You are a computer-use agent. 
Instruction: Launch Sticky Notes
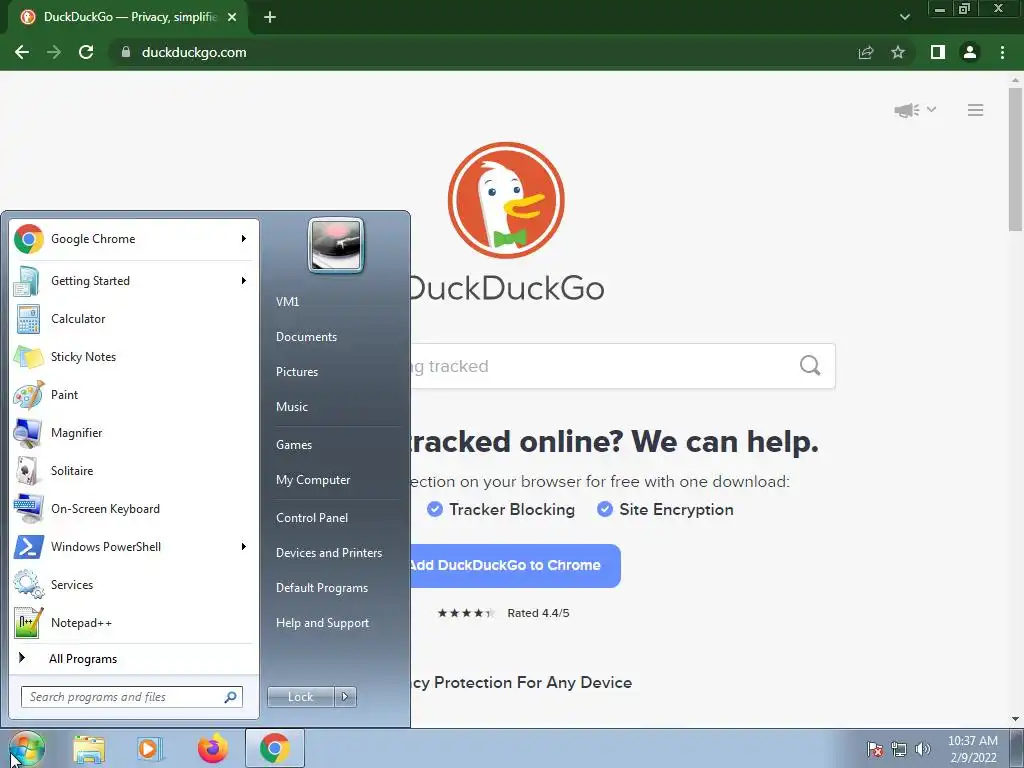pyautogui.click(x=133, y=357)
